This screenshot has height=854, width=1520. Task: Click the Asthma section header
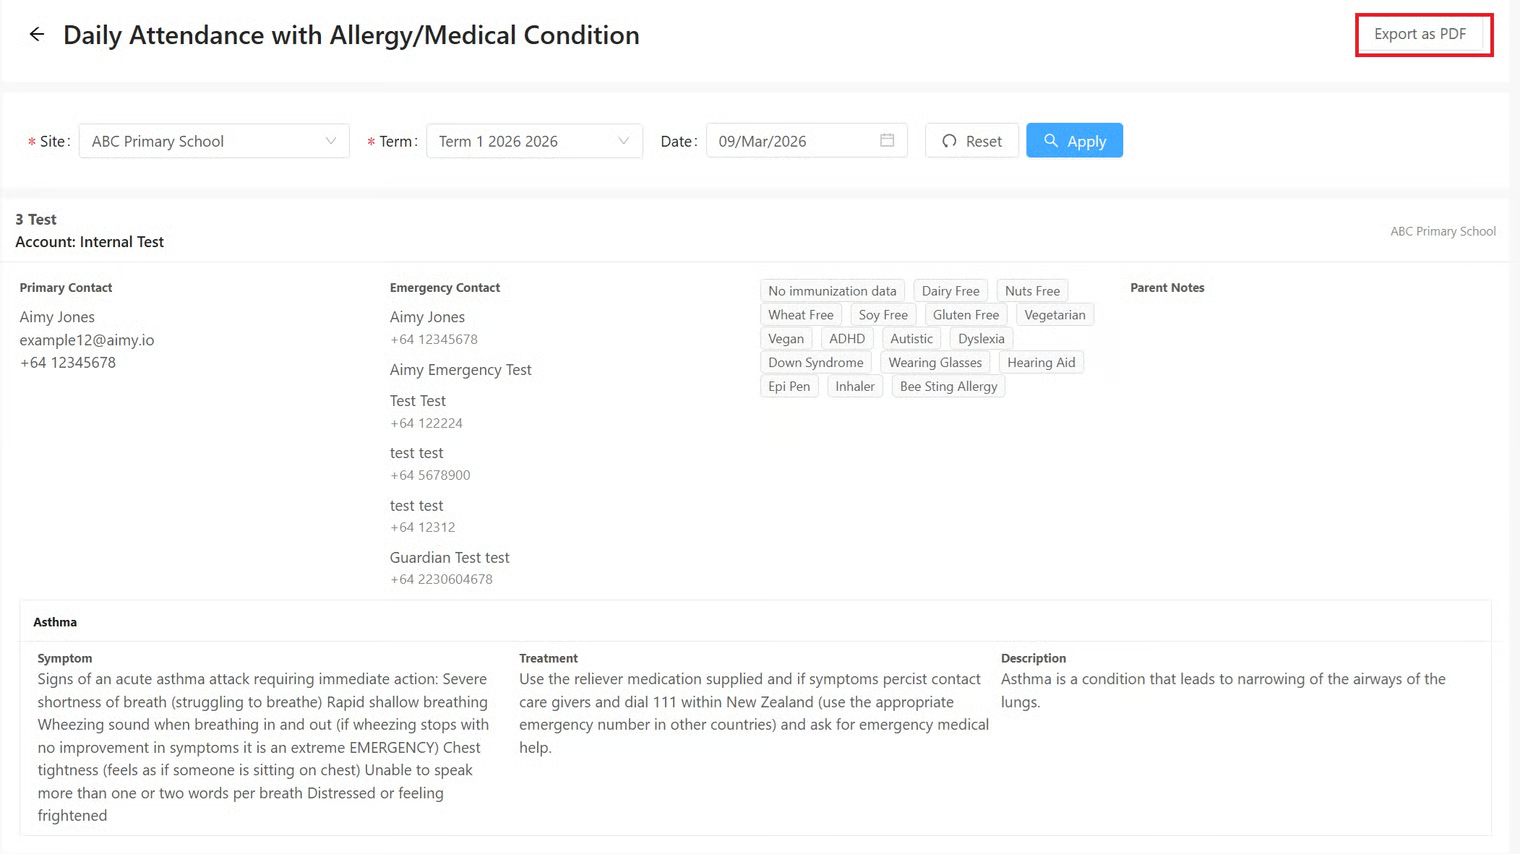click(x=55, y=622)
